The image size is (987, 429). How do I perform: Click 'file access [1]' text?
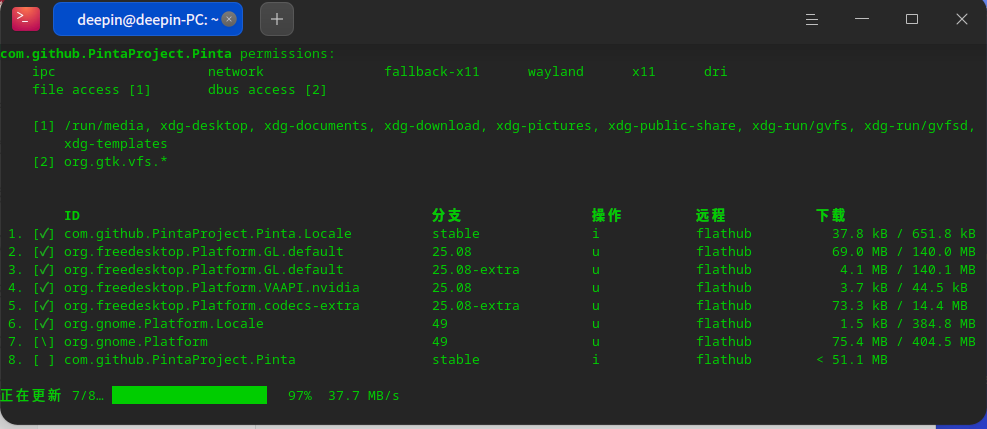click(x=92, y=90)
